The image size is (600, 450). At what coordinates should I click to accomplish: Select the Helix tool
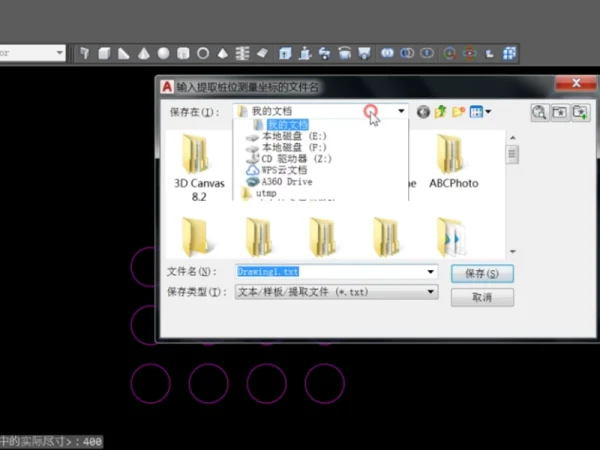pyautogui.click(x=242, y=53)
